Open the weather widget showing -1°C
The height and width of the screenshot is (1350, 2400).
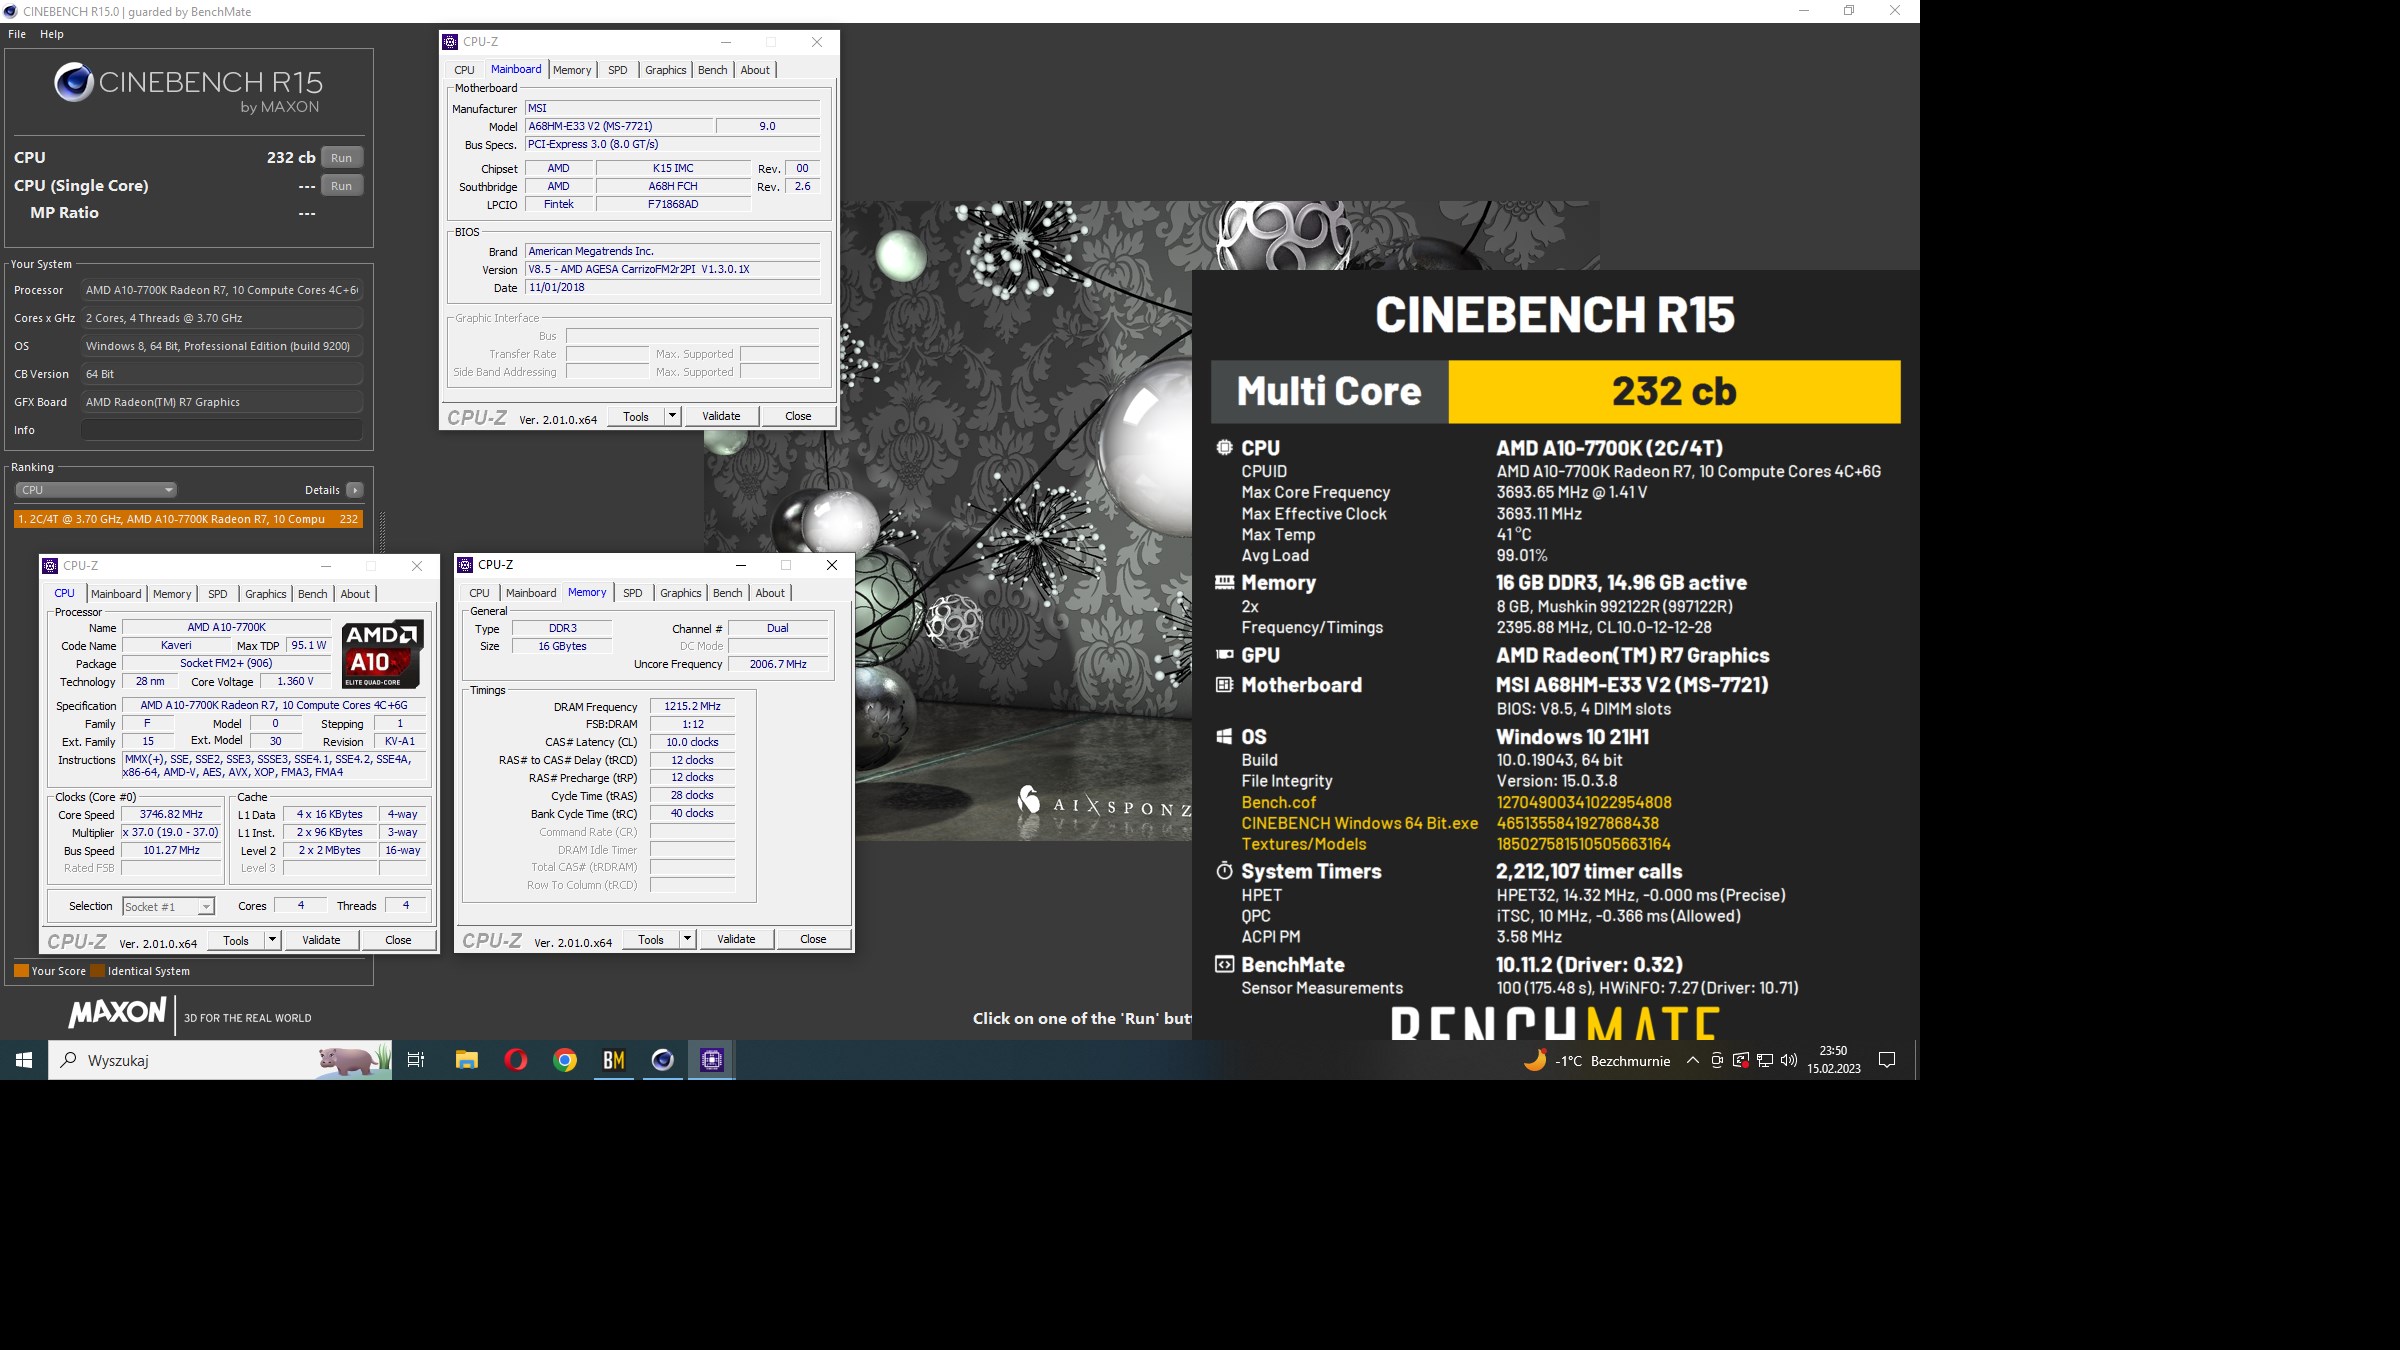click(1597, 1061)
